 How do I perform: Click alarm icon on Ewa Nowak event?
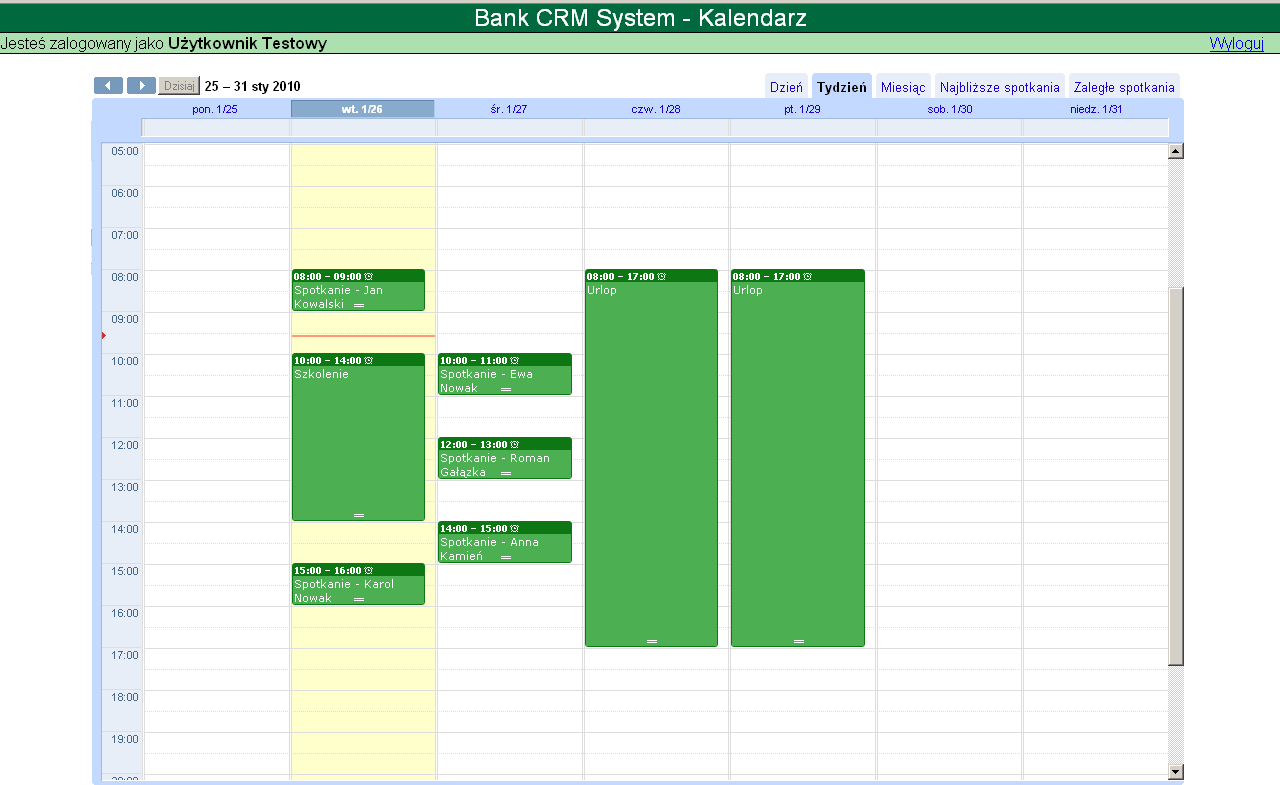(515, 360)
